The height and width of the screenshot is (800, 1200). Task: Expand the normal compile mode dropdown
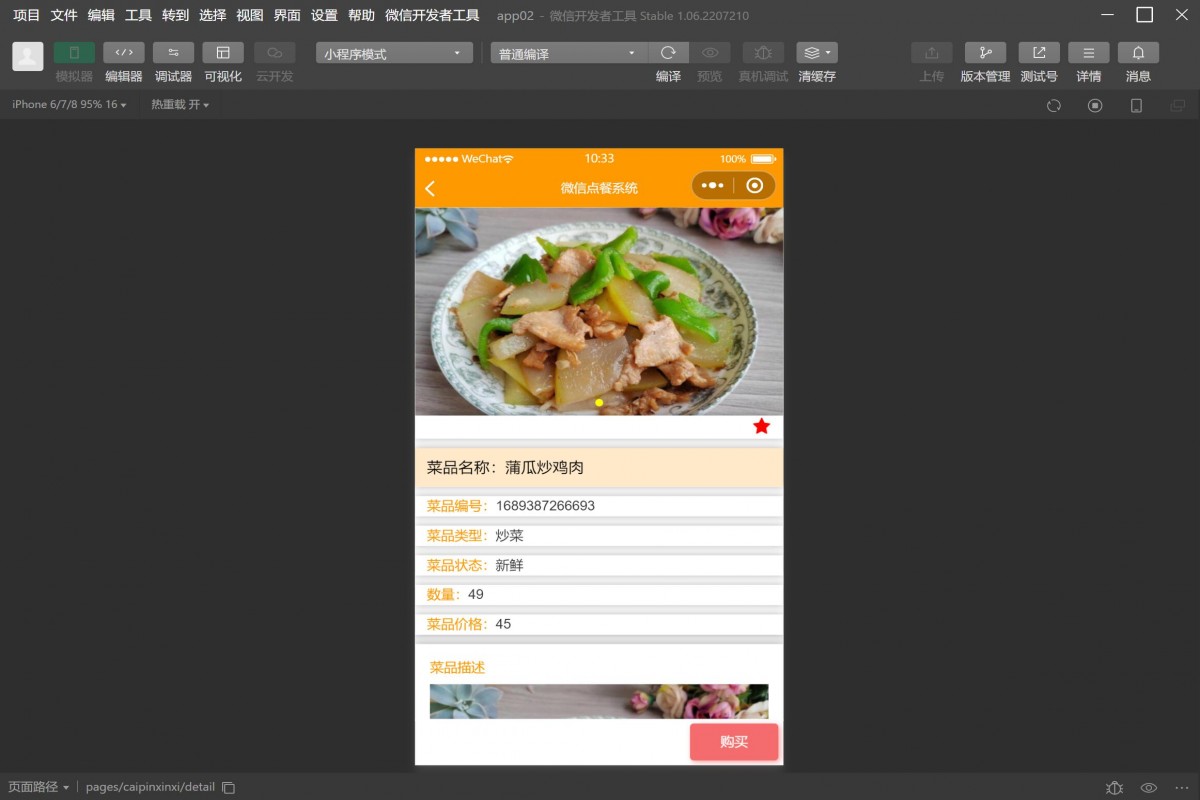point(568,53)
